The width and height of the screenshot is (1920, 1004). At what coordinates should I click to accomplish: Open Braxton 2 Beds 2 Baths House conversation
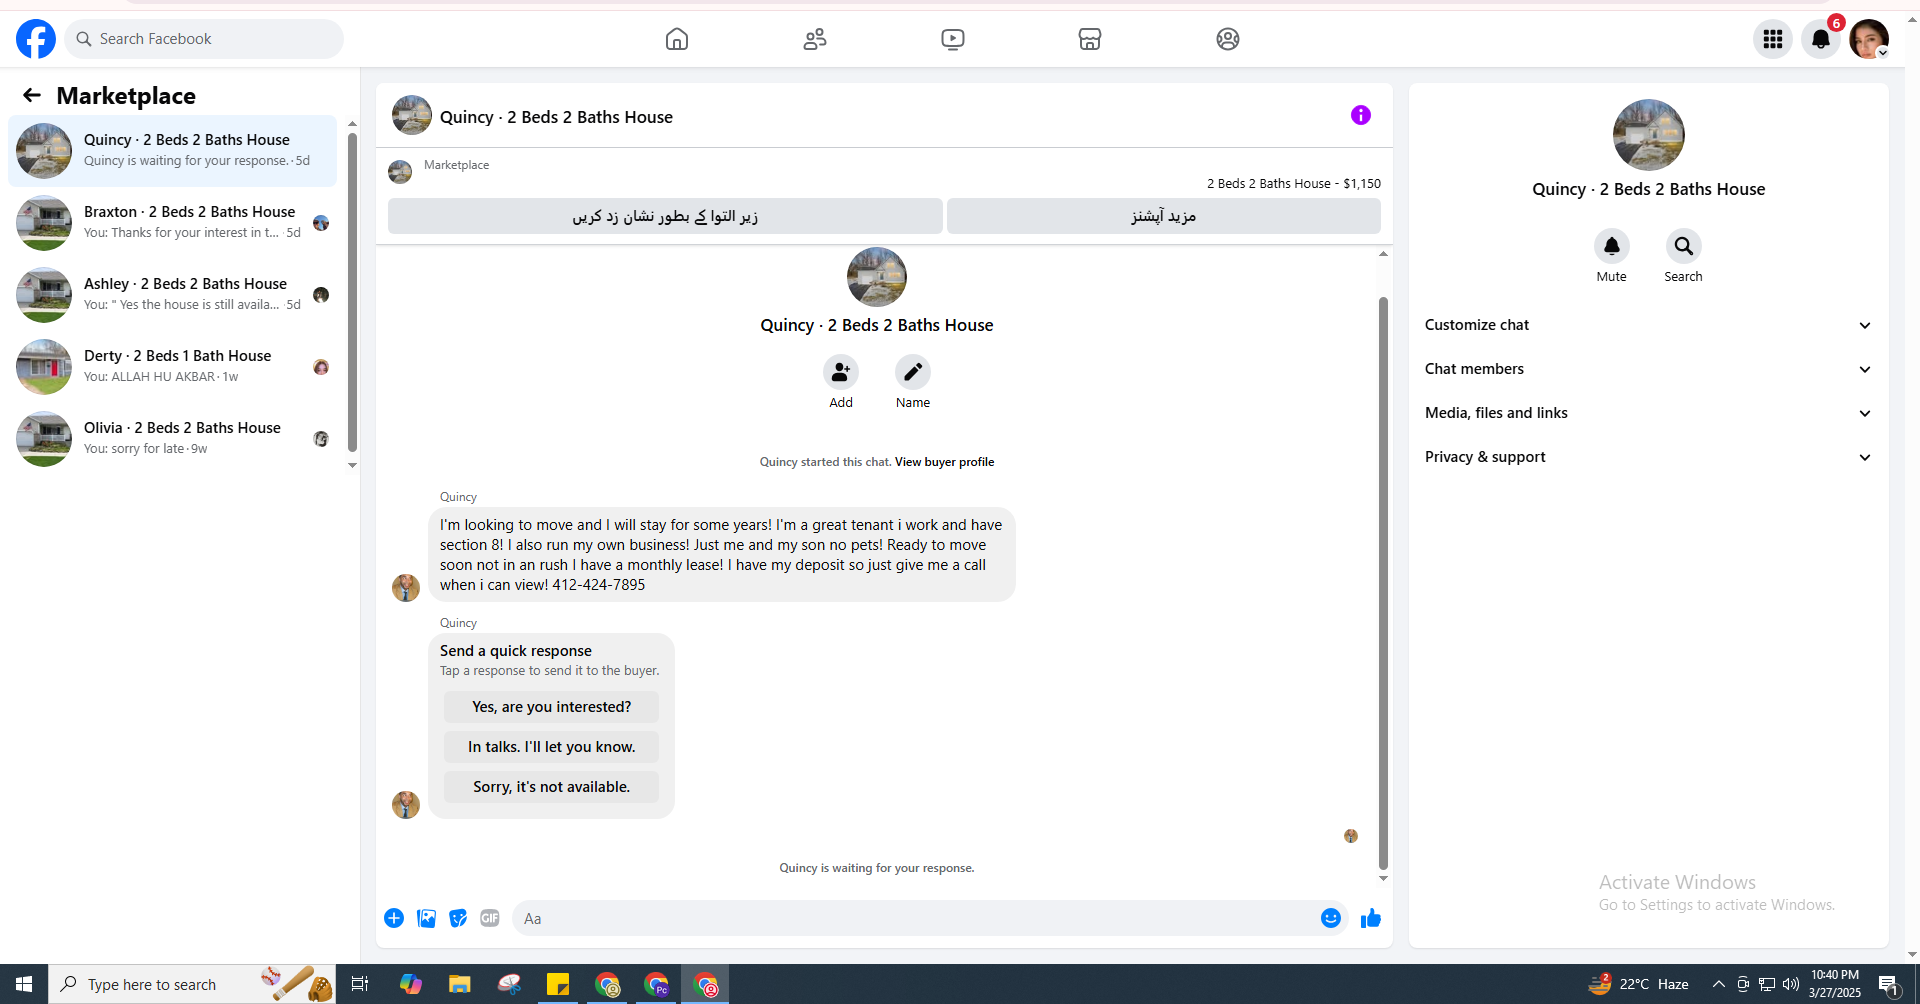[173, 223]
